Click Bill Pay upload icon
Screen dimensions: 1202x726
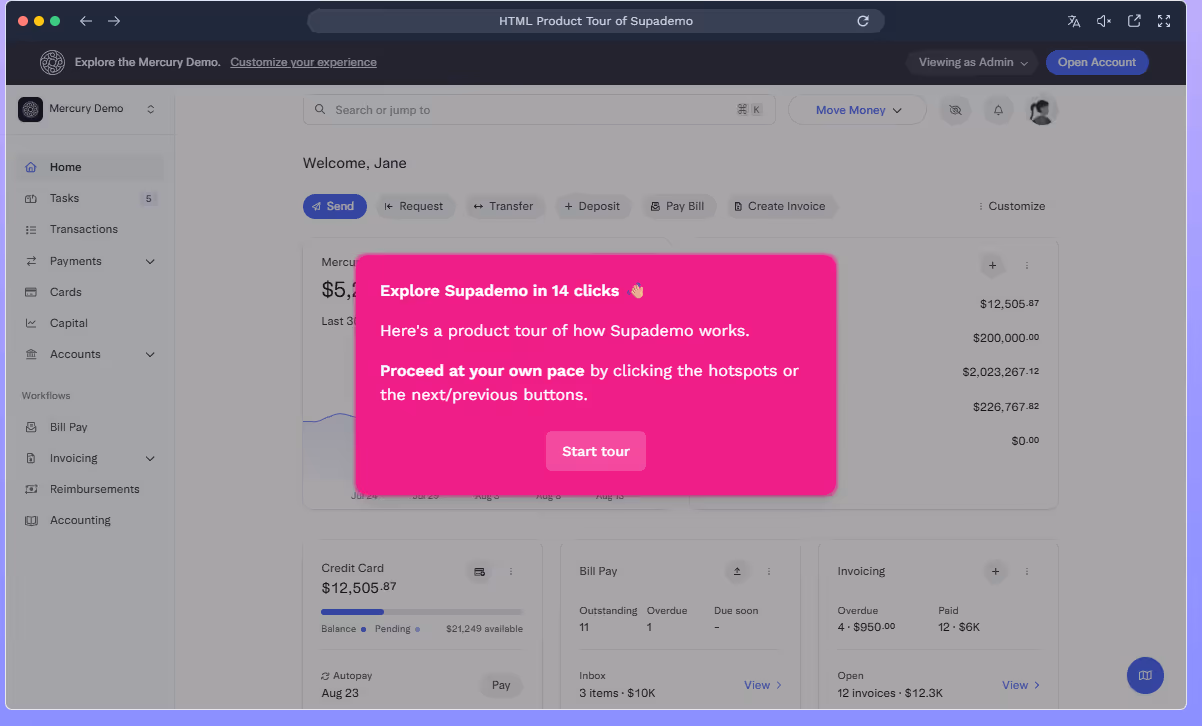(x=737, y=571)
